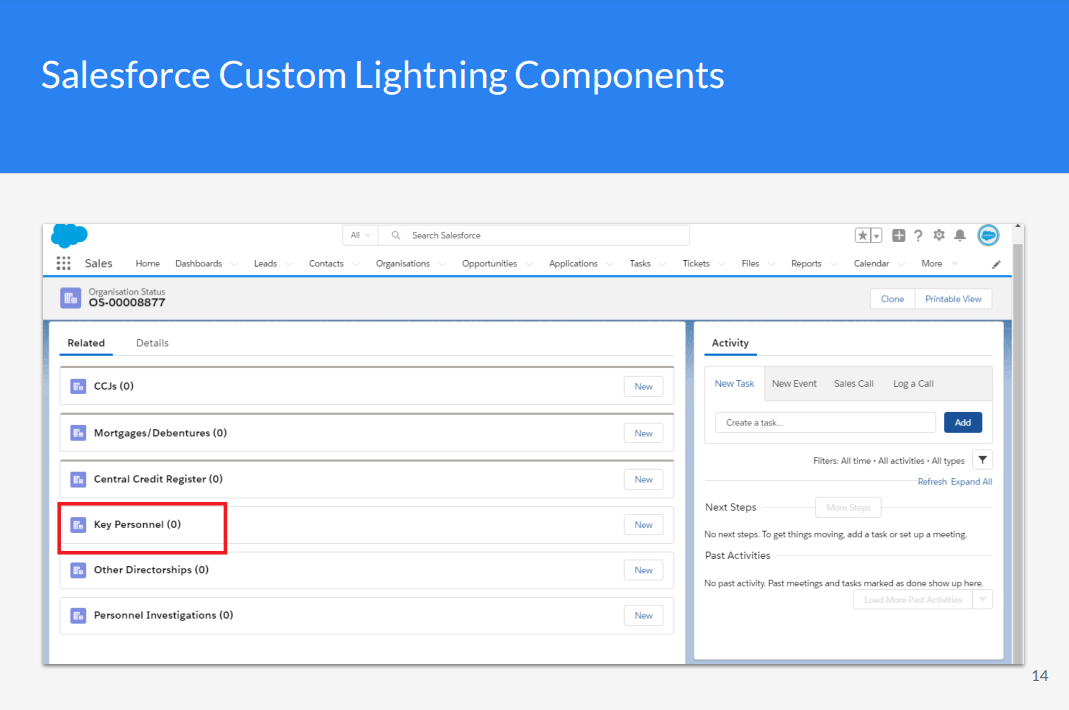Open the Organisations nav item

pos(403,264)
